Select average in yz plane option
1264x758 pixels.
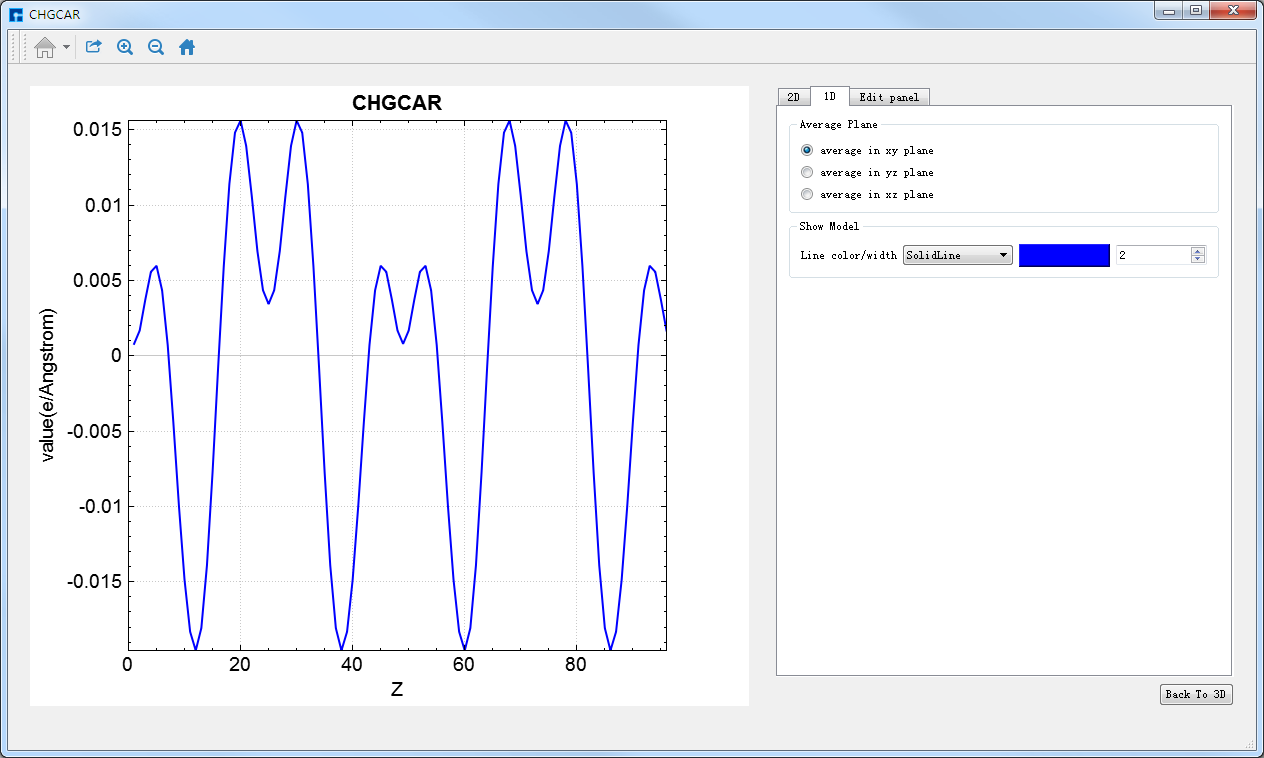(808, 173)
